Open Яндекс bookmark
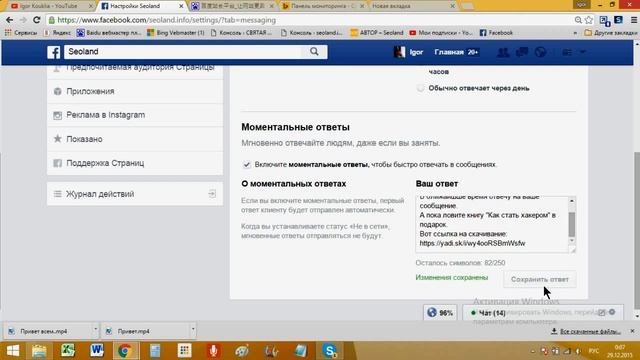The width and height of the screenshot is (640, 360). pos(58,33)
